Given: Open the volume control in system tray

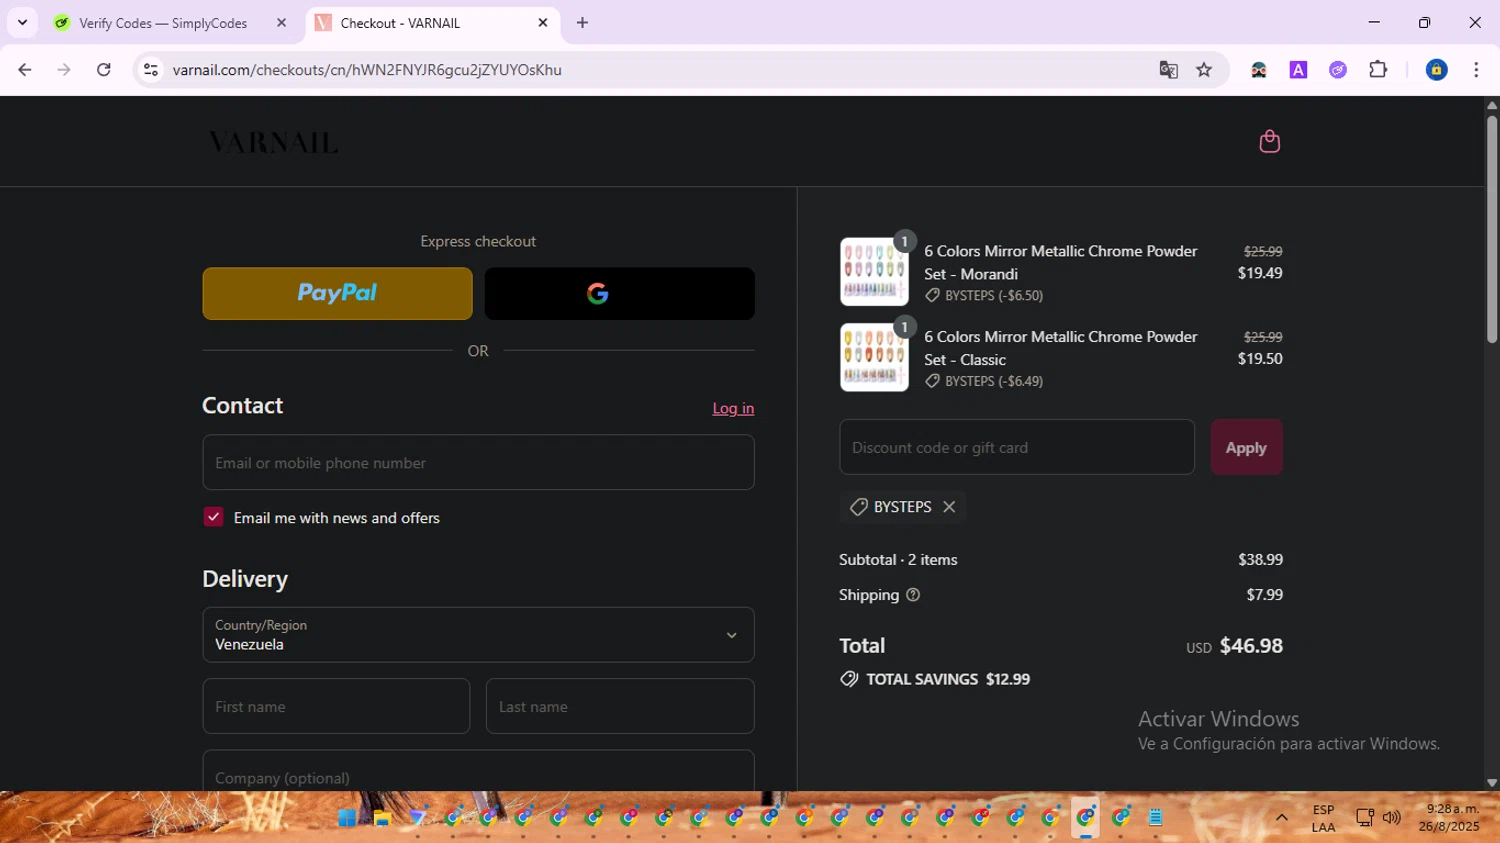Looking at the screenshot, I should tap(1392, 817).
